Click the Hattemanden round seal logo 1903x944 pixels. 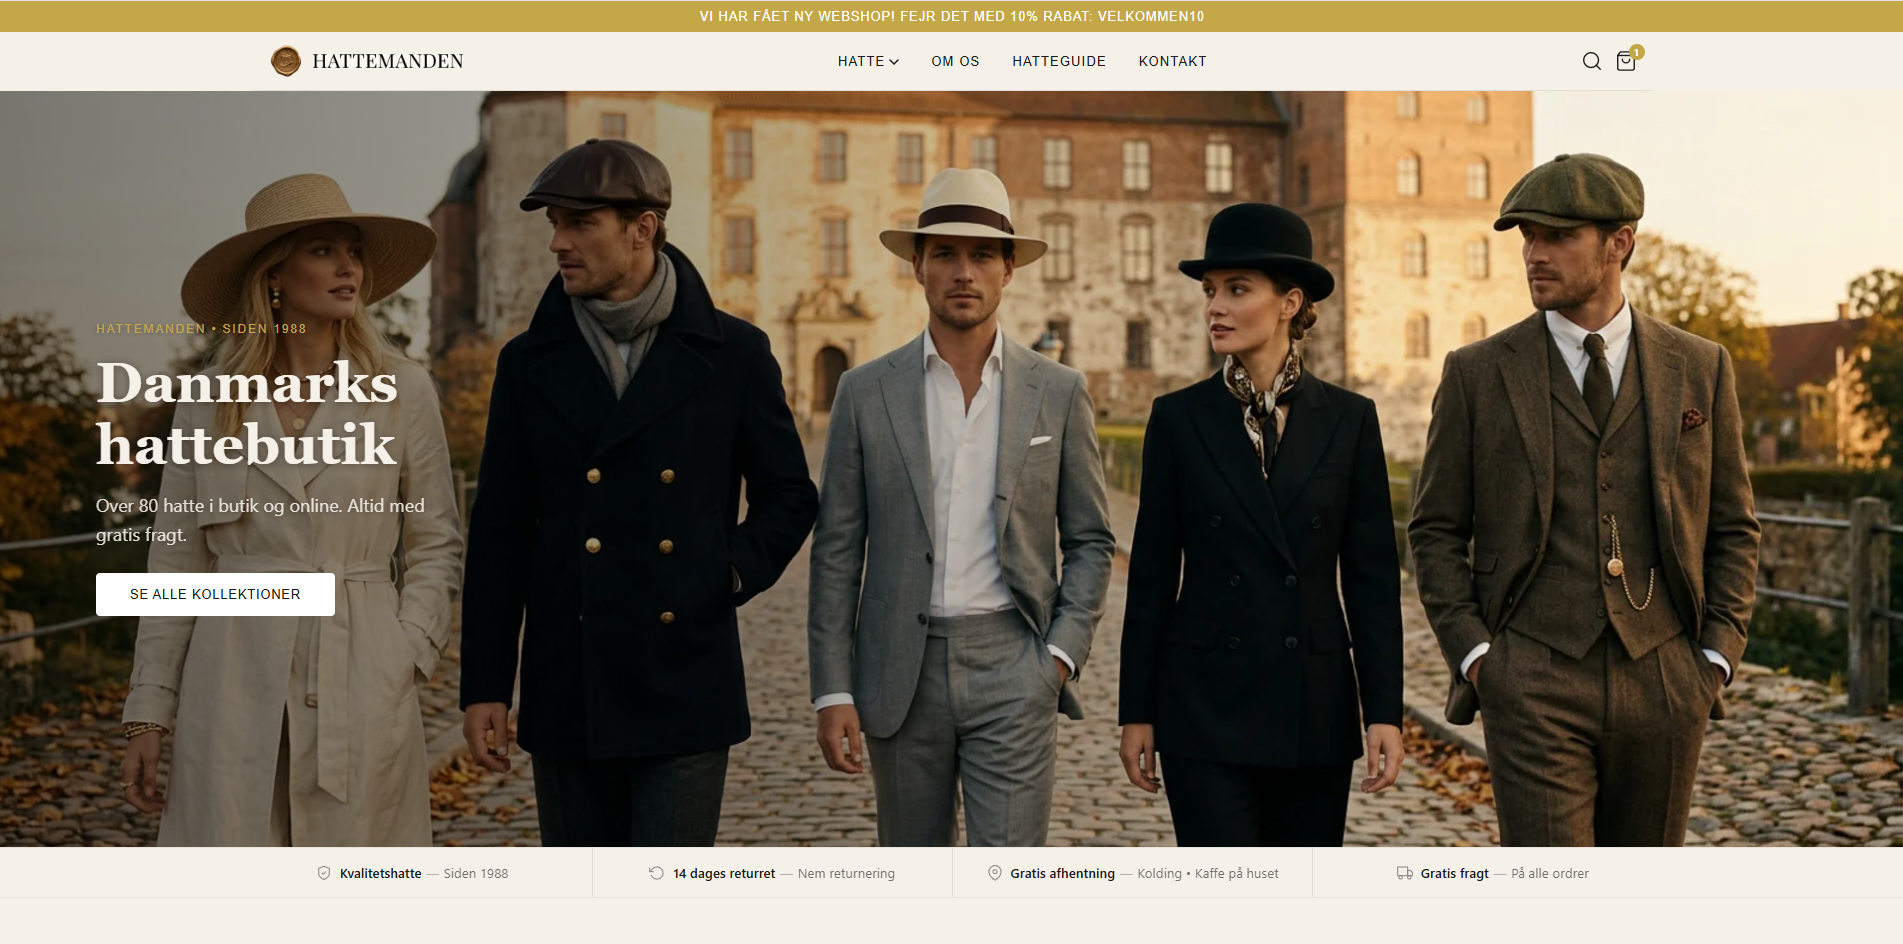click(x=286, y=61)
